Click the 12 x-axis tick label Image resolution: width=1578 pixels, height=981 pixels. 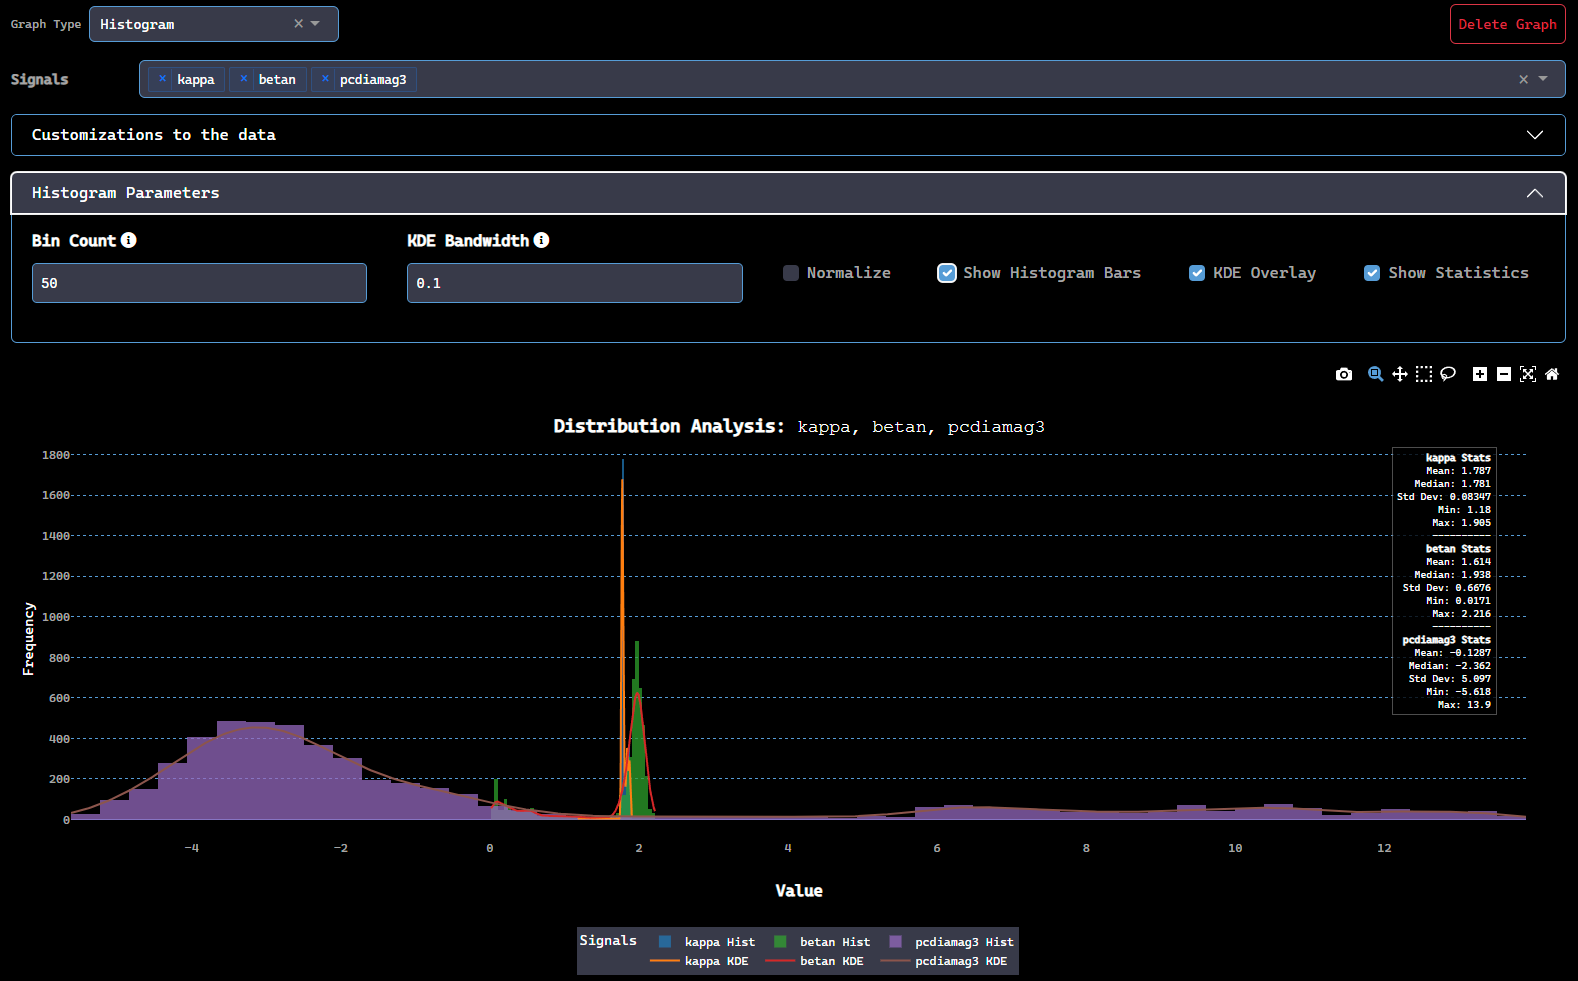point(1384,848)
